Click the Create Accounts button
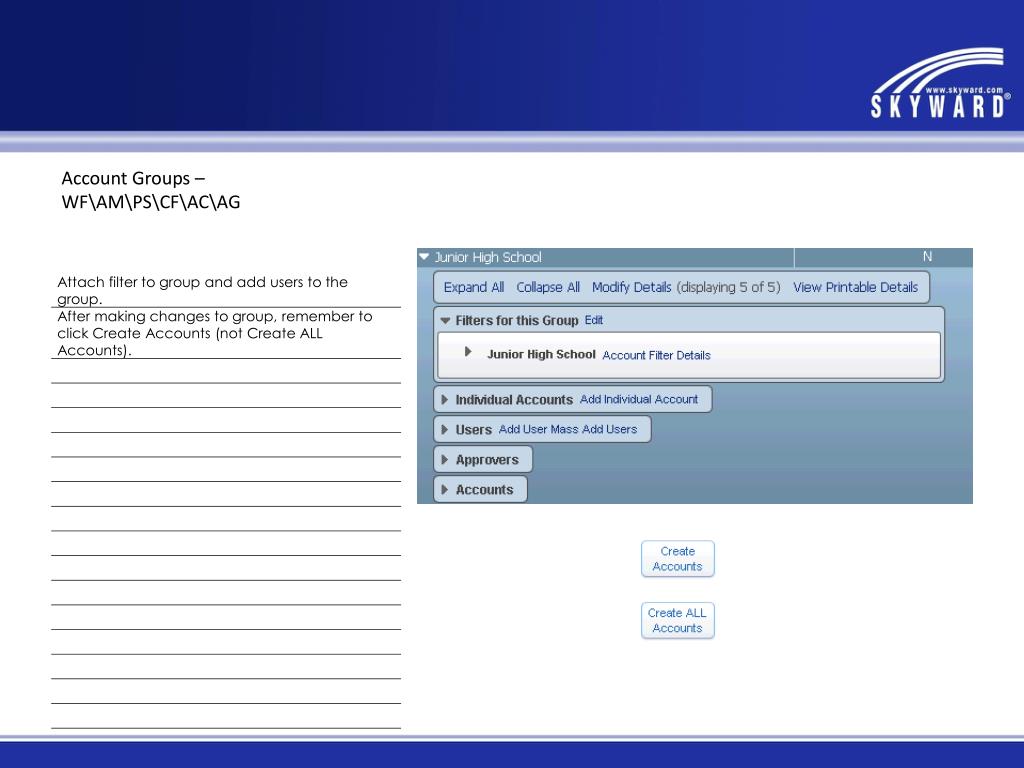Image resolution: width=1024 pixels, height=768 pixels. point(677,559)
